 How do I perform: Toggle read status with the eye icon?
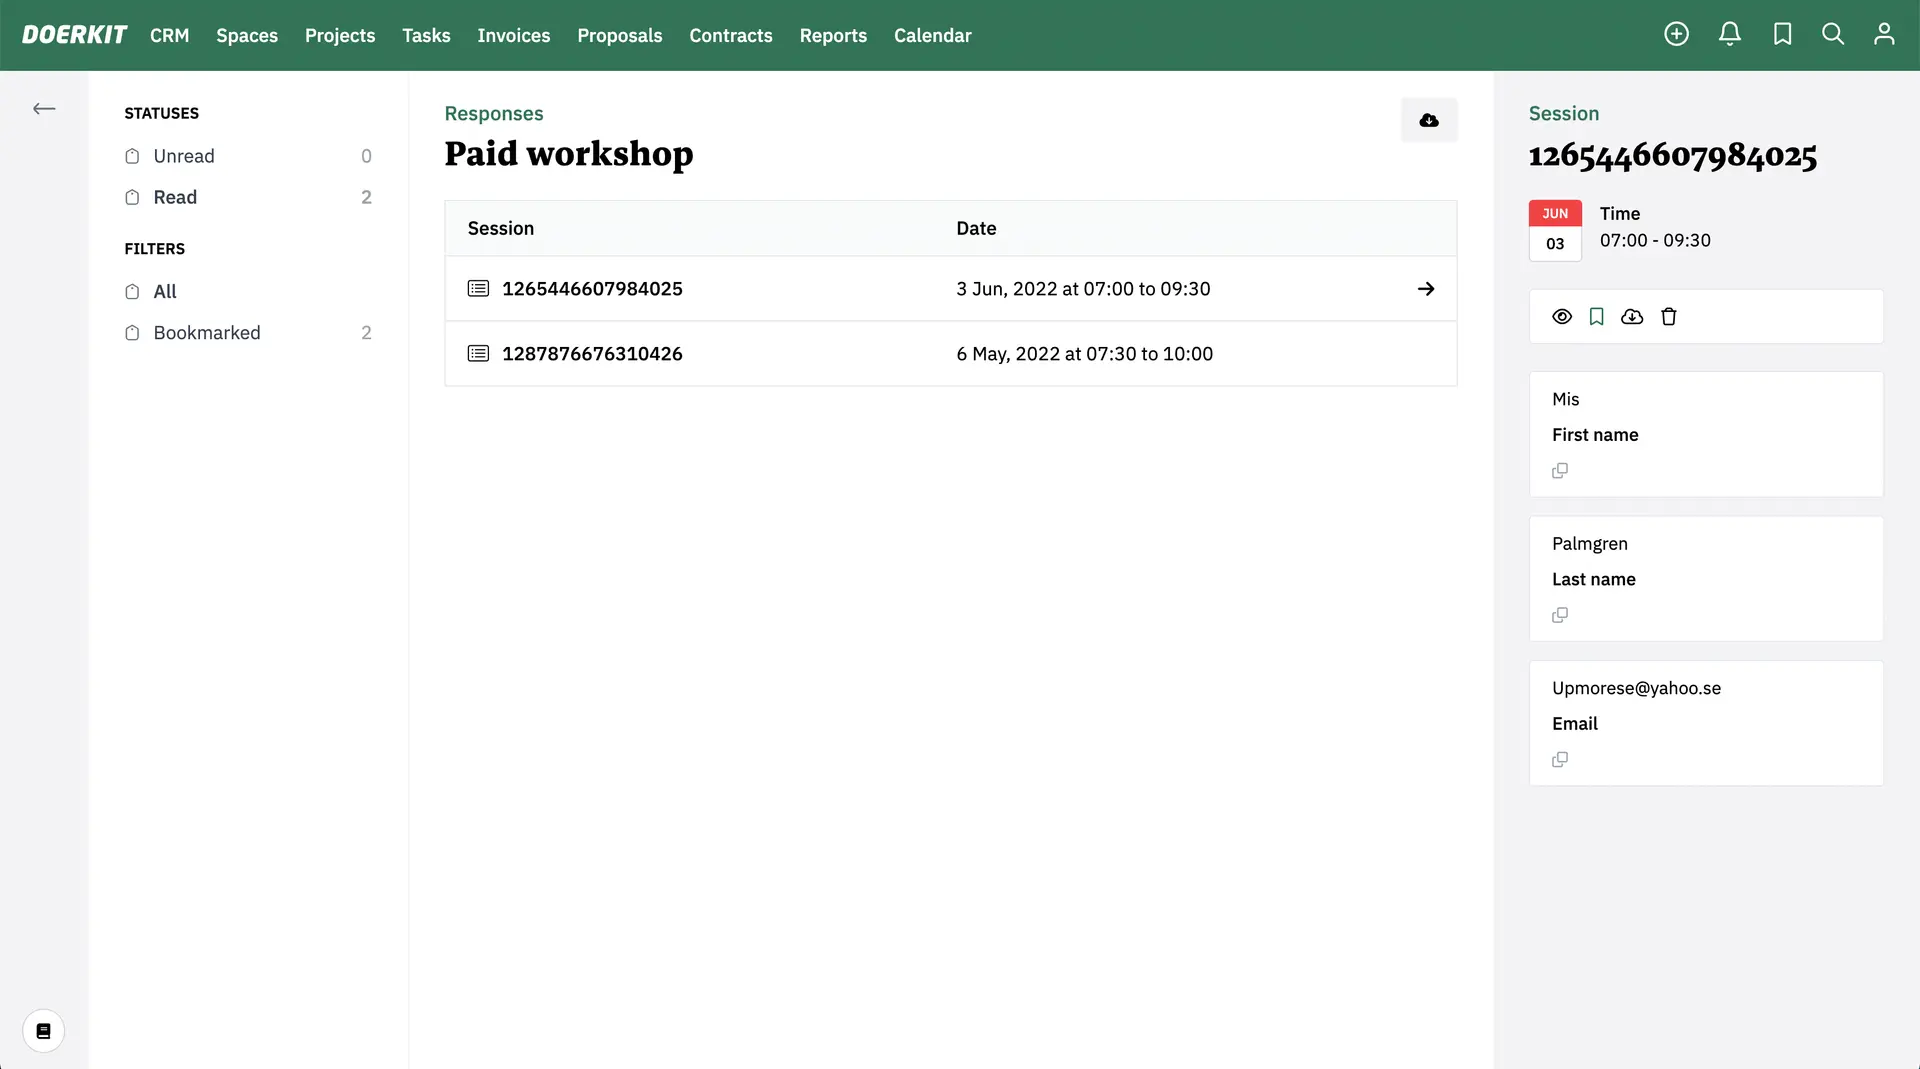pyautogui.click(x=1561, y=317)
